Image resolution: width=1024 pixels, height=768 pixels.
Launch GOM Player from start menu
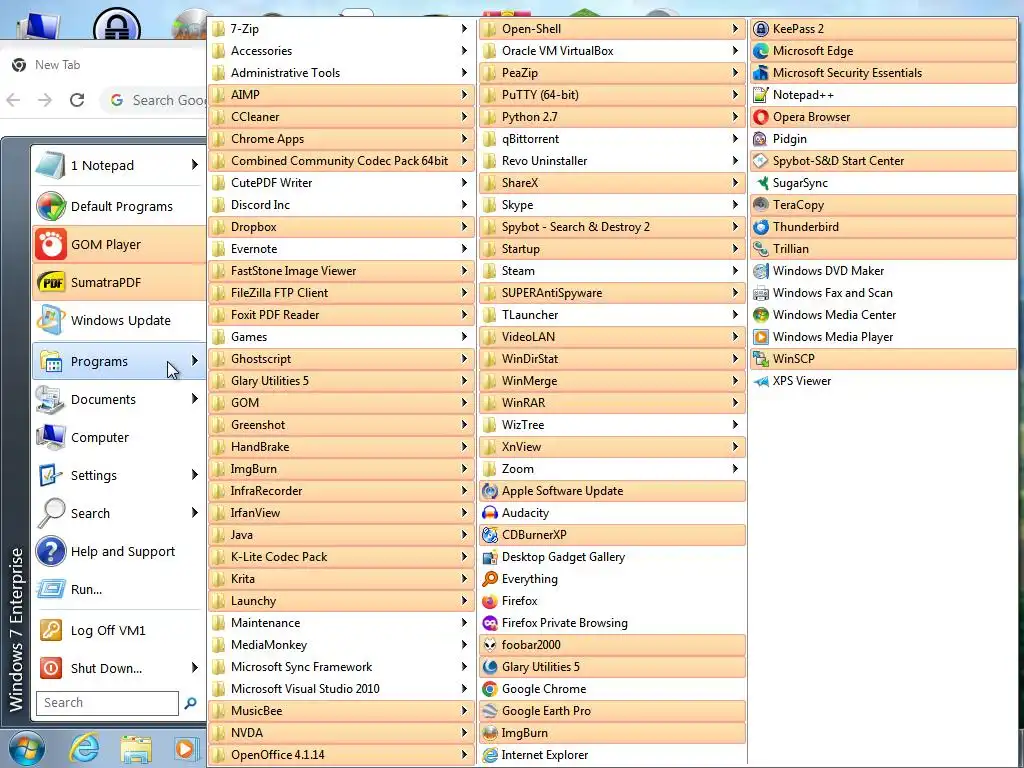click(x=118, y=244)
